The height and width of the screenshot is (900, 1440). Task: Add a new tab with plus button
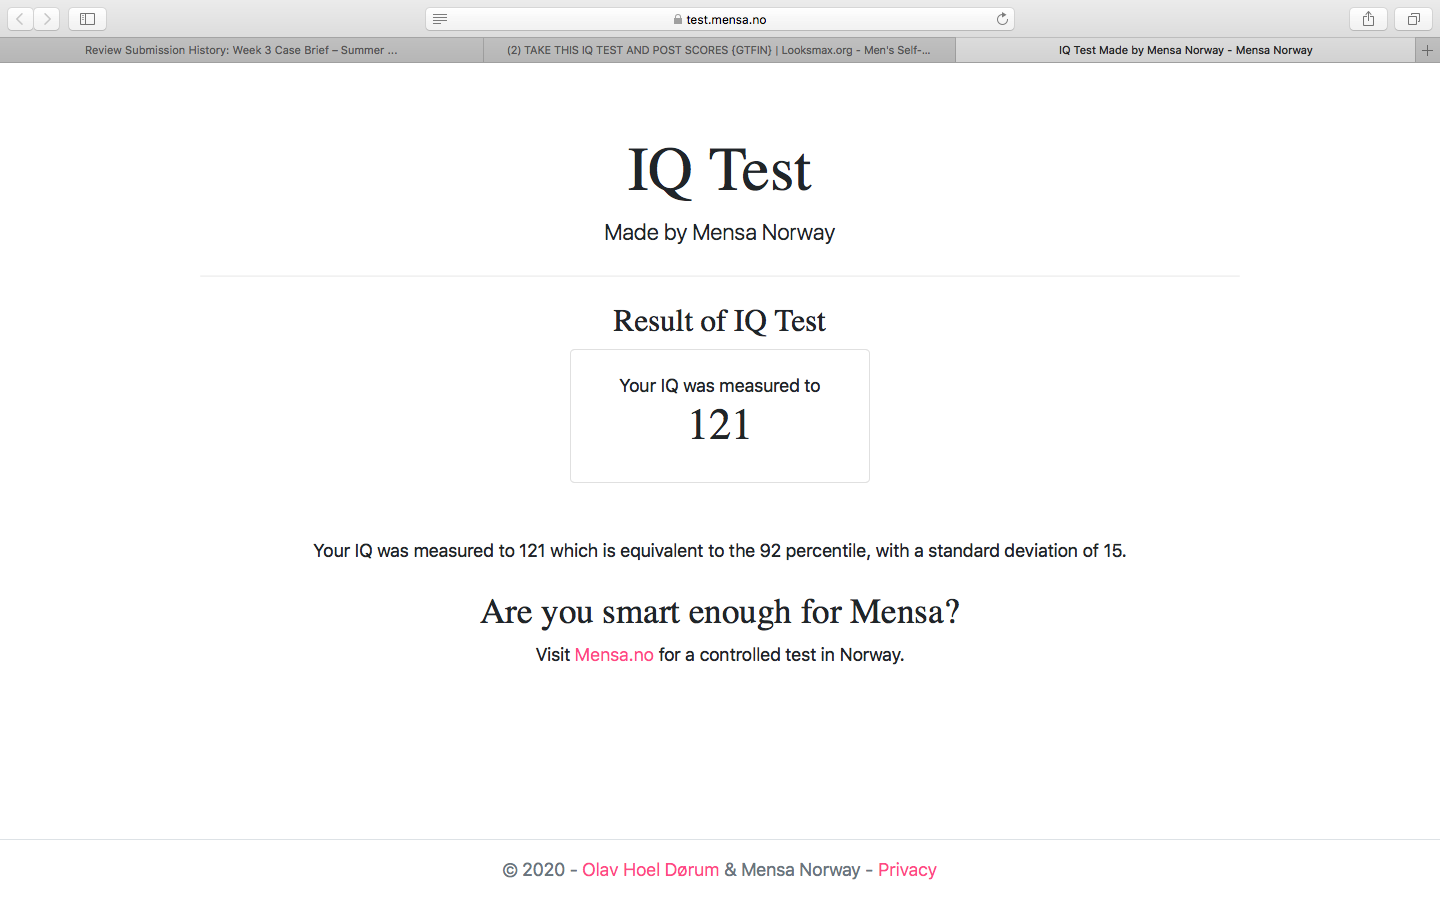pyautogui.click(x=1428, y=50)
